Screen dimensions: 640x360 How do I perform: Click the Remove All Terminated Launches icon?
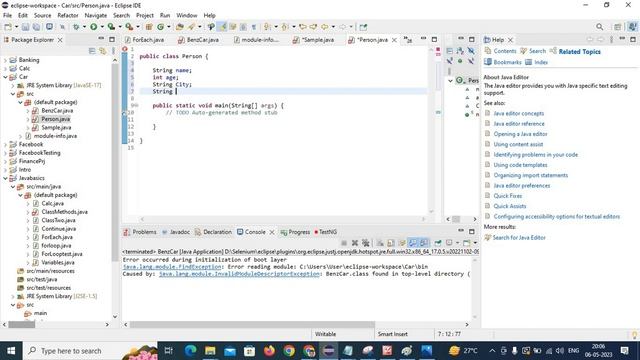pyautogui.click(x=366, y=243)
